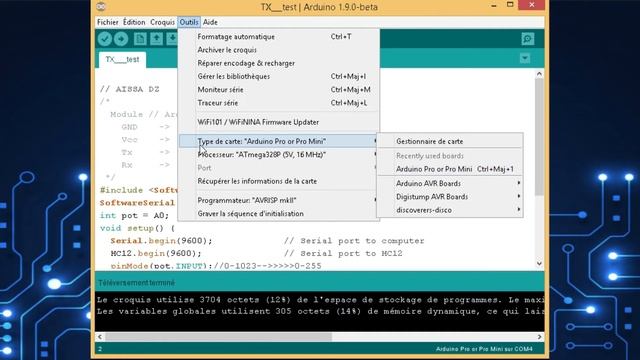Choose Formatage automatique
The height and width of the screenshot is (360, 640).
278,37
